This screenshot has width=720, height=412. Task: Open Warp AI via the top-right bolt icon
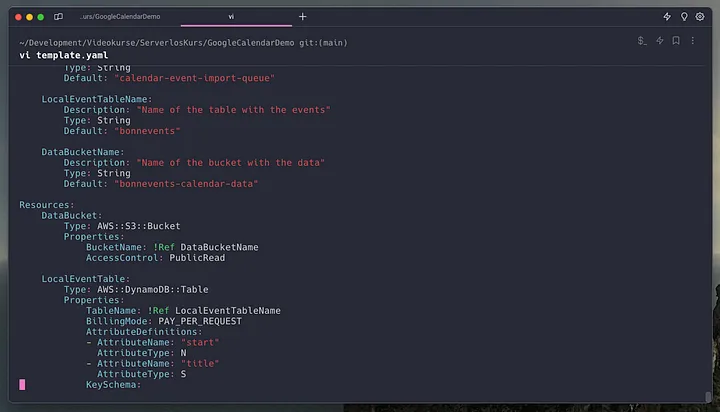point(667,17)
